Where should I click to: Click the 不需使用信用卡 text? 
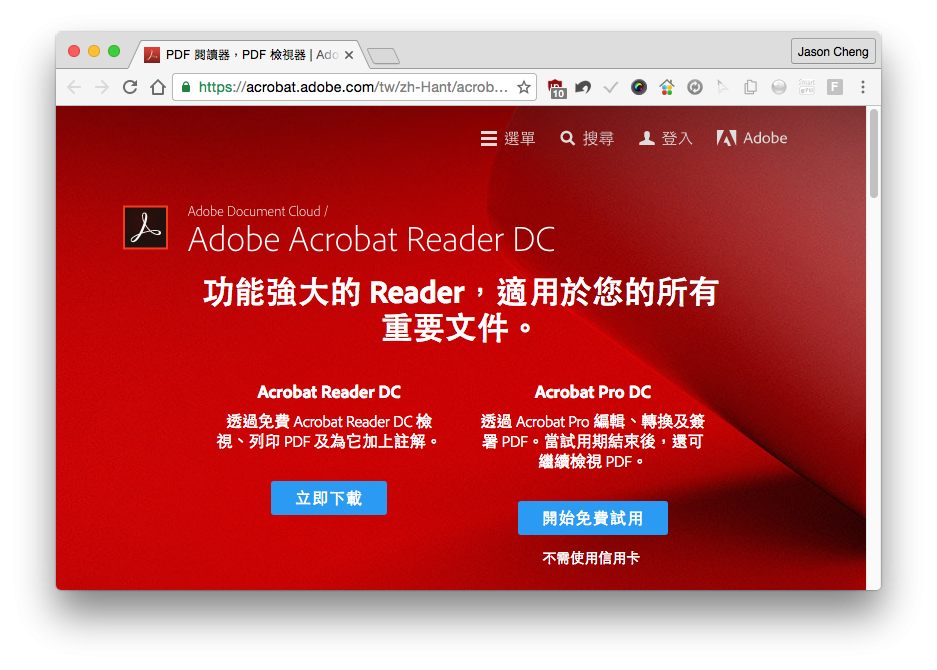[x=591, y=558]
